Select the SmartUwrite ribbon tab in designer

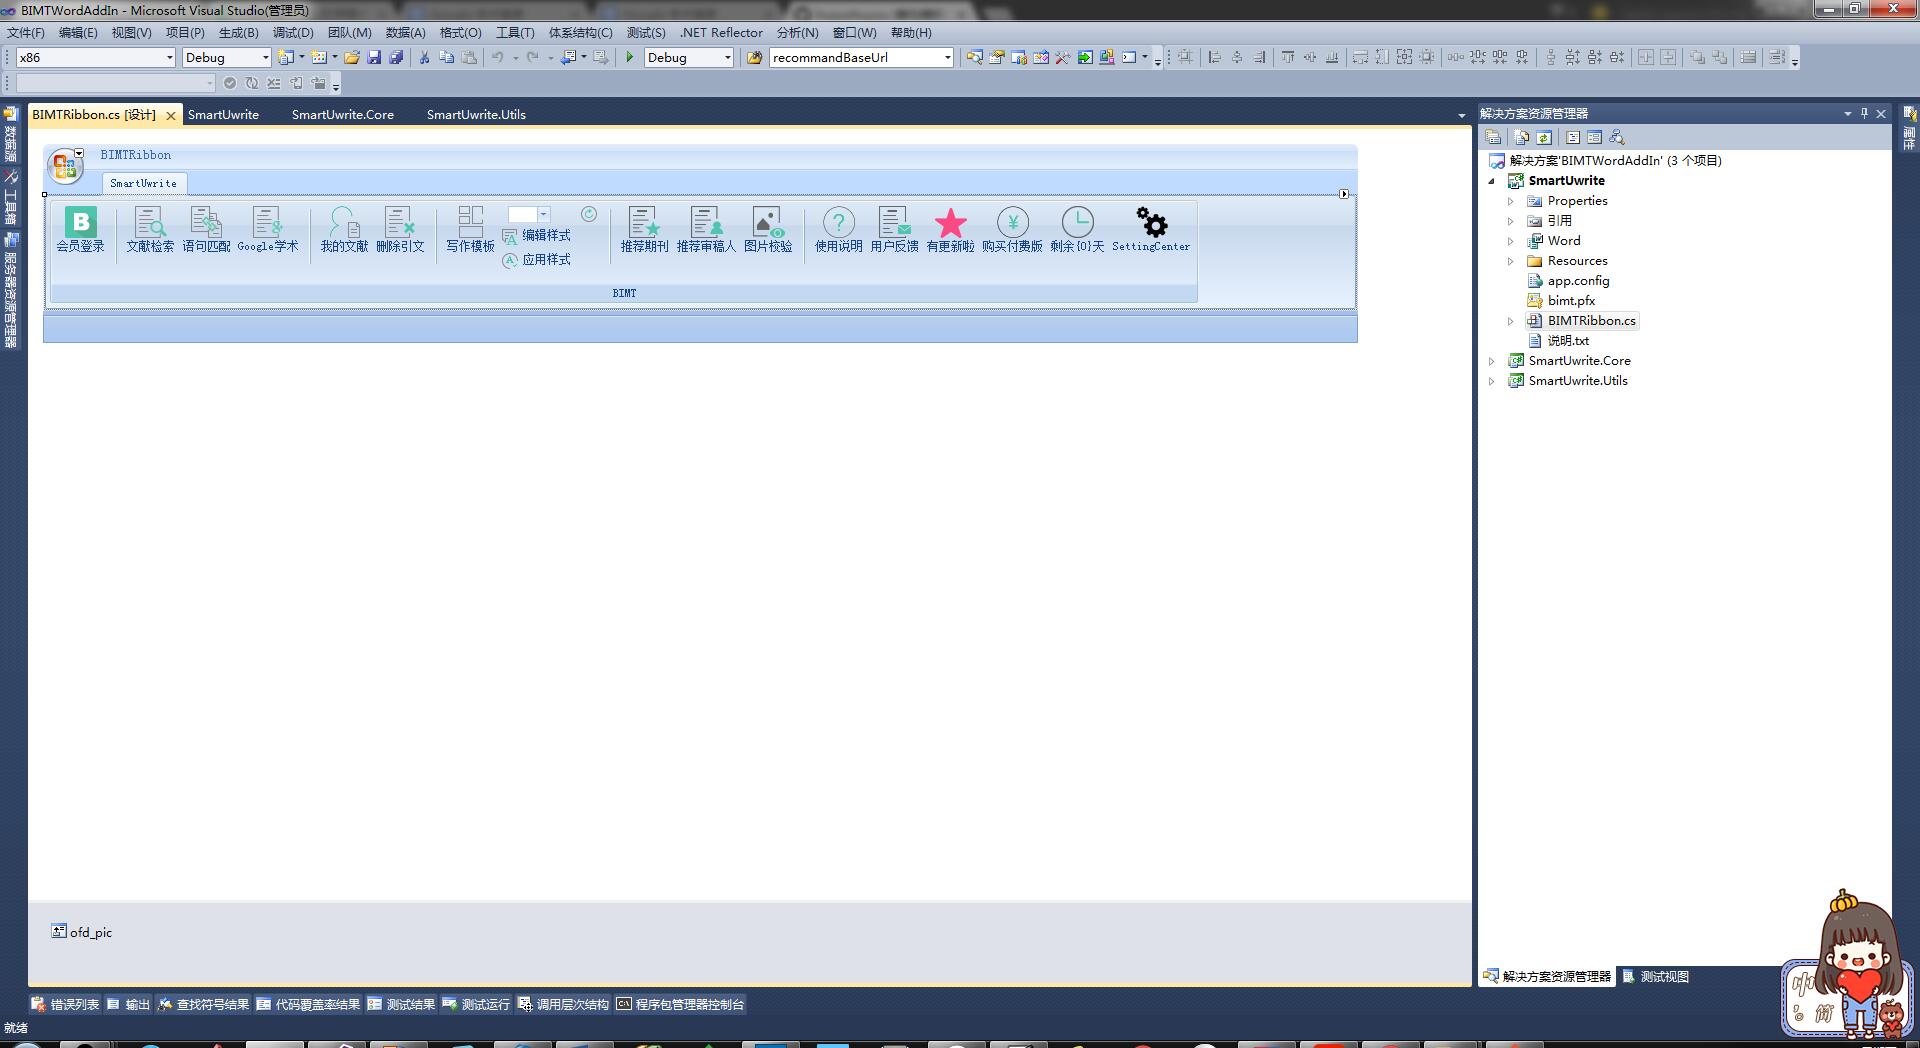click(x=144, y=183)
